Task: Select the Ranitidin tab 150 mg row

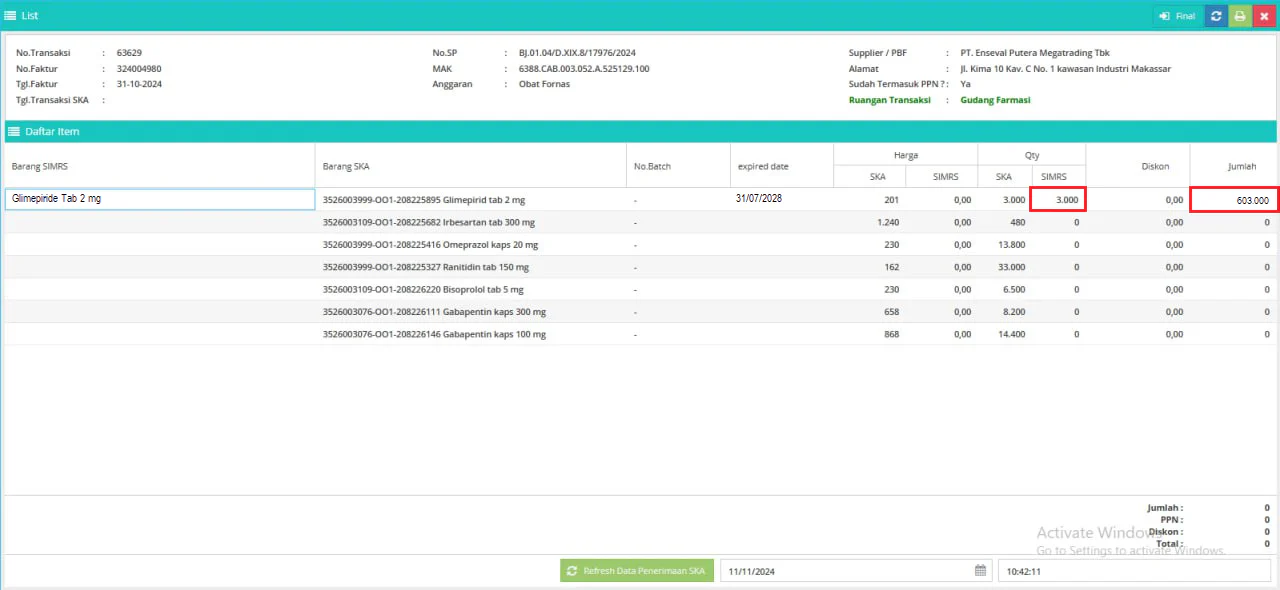Action: pos(640,267)
